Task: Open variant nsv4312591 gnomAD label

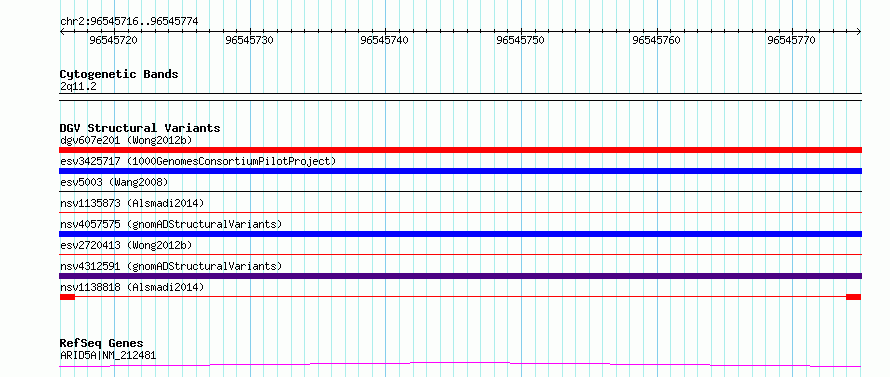Action: click(171, 266)
